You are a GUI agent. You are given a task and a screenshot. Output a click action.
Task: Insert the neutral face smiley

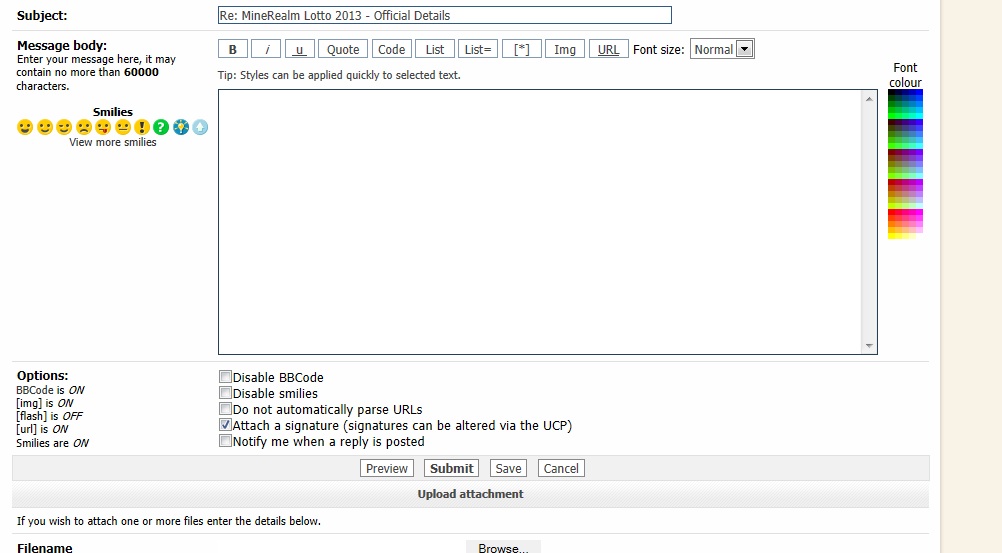122,127
